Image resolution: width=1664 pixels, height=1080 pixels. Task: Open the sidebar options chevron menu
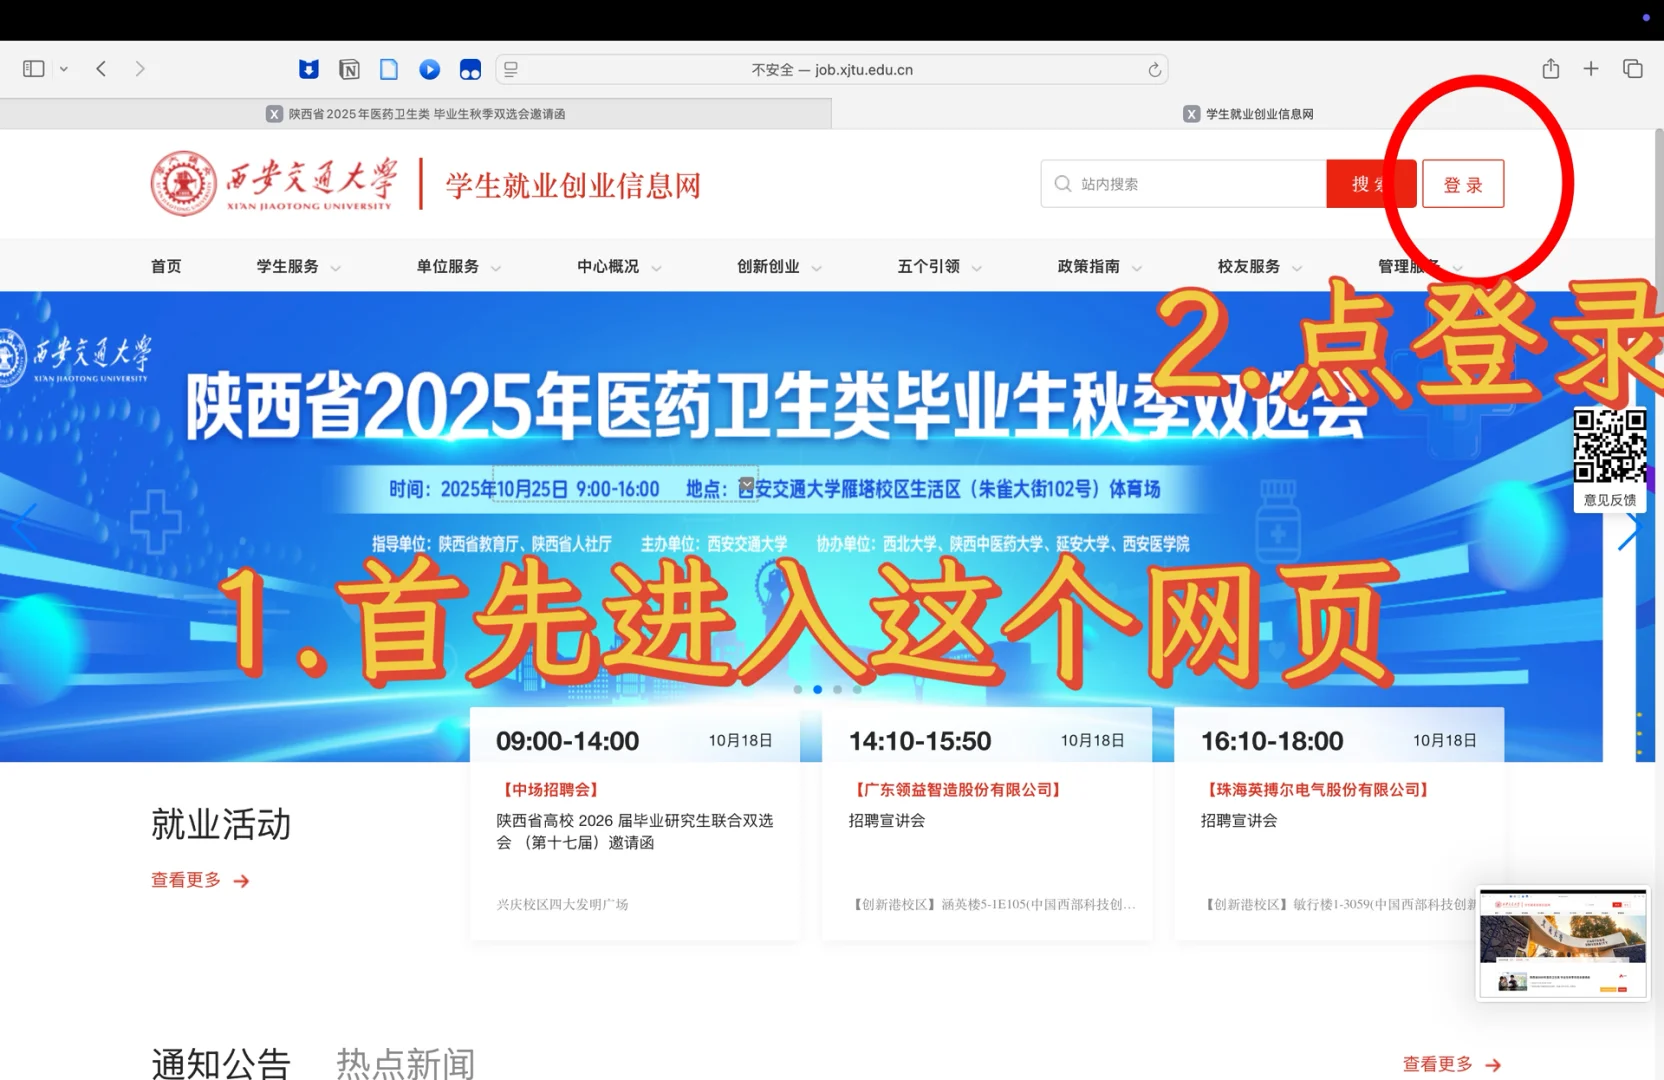pos(64,69)
